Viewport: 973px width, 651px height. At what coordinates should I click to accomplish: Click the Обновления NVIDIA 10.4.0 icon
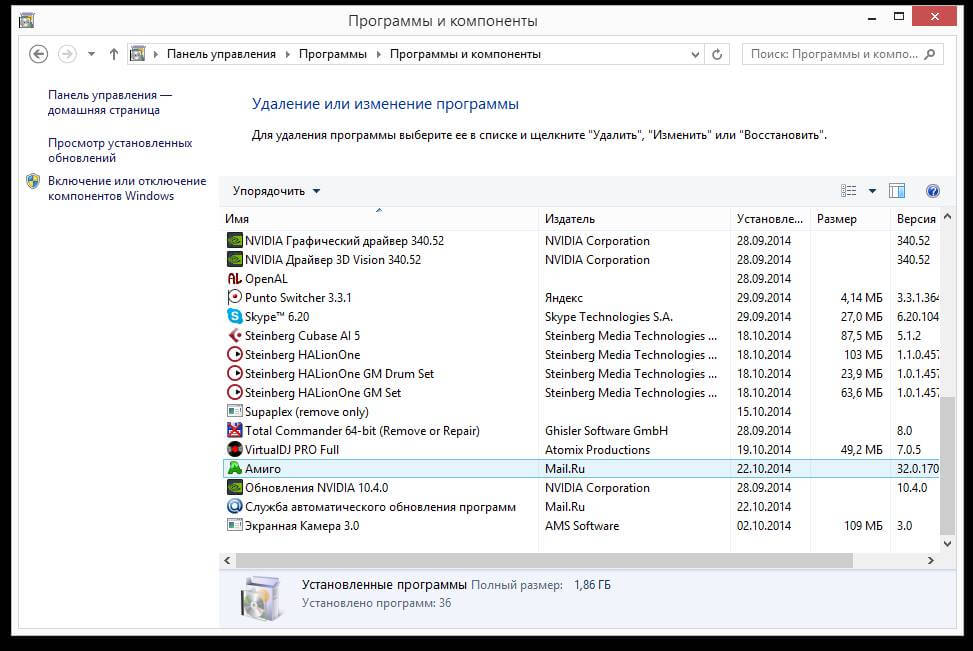pyautogui.click(x=235, y=488)
